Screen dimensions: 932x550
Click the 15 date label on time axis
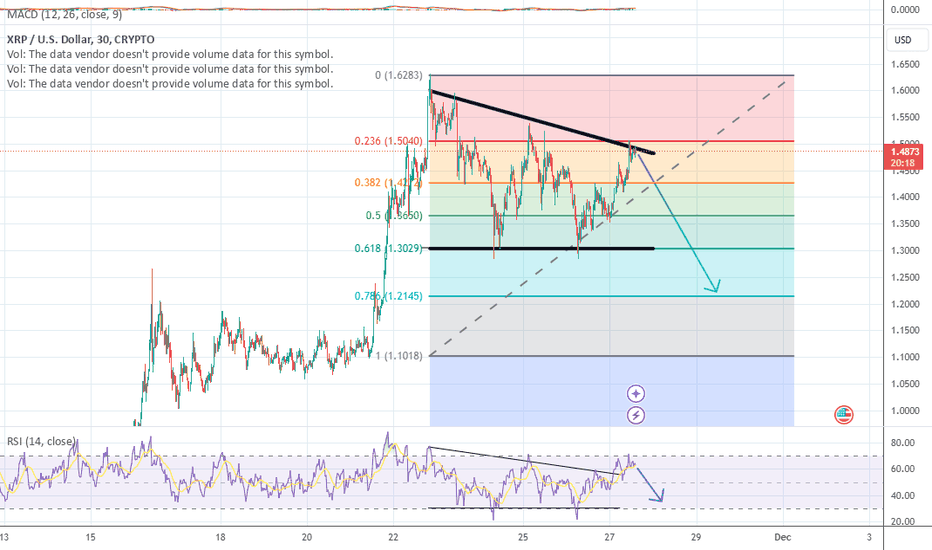click(90, 537)
